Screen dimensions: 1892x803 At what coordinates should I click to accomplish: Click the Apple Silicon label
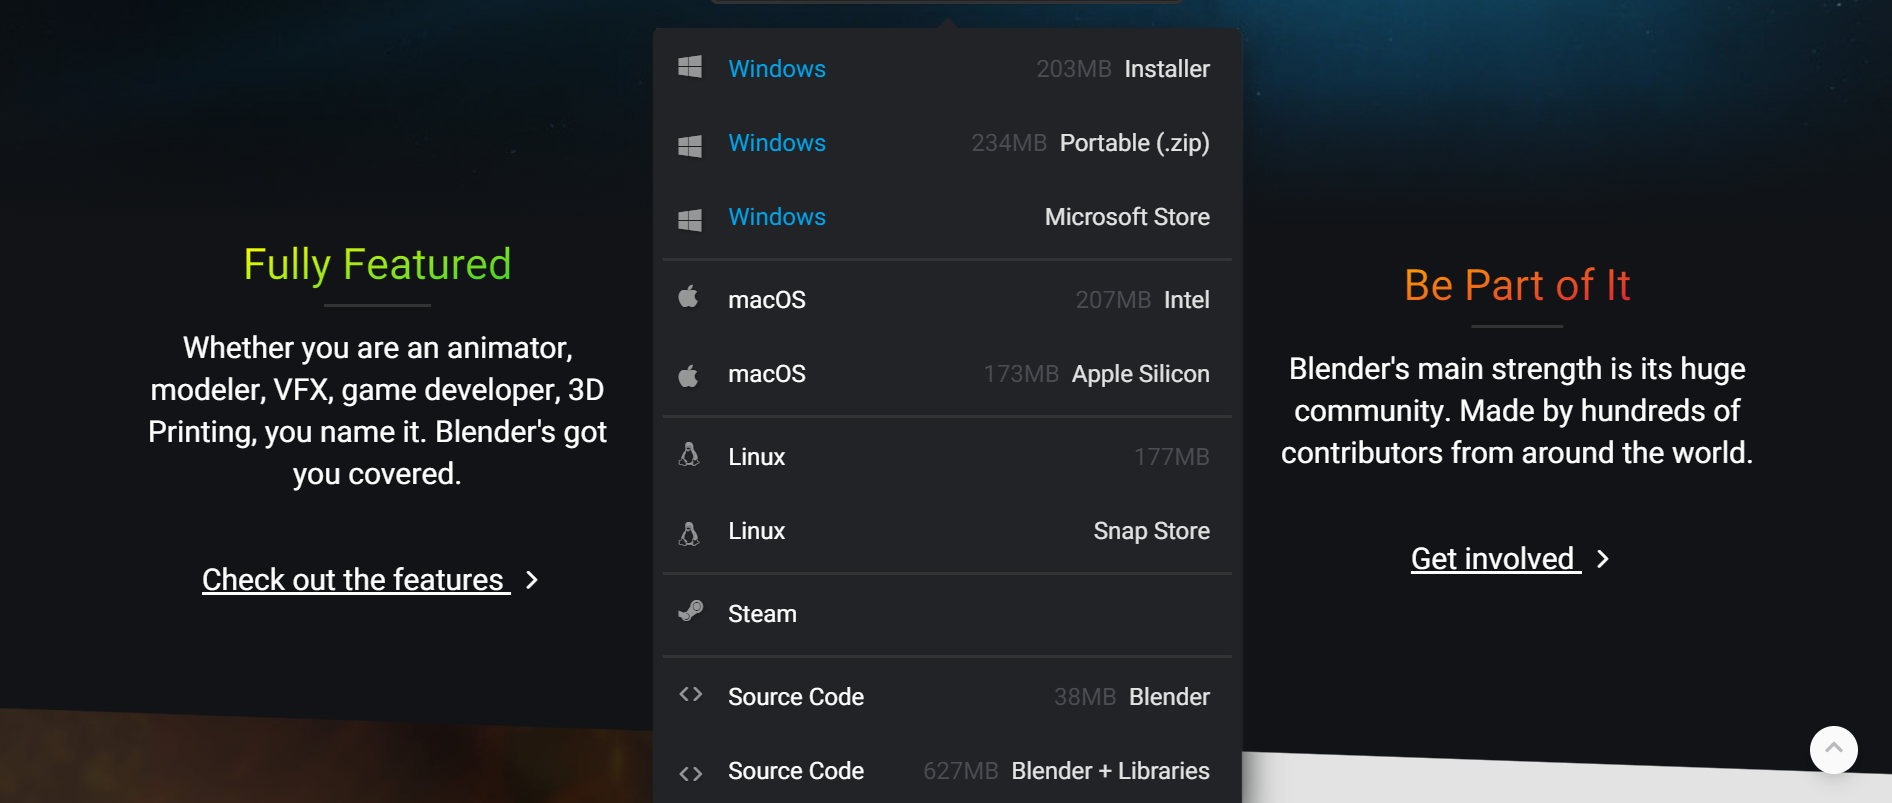pos(1141,374)
